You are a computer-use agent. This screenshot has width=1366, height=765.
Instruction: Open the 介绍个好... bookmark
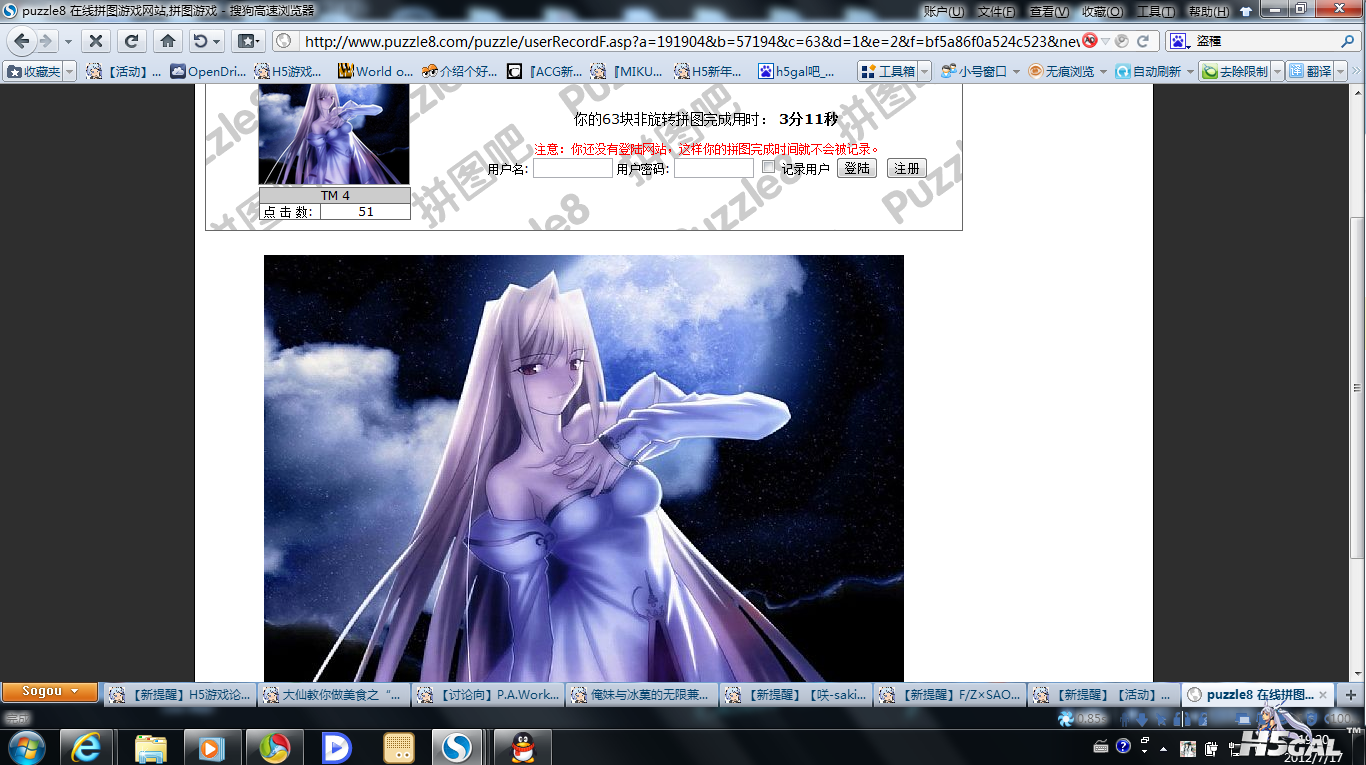(459, 72)
